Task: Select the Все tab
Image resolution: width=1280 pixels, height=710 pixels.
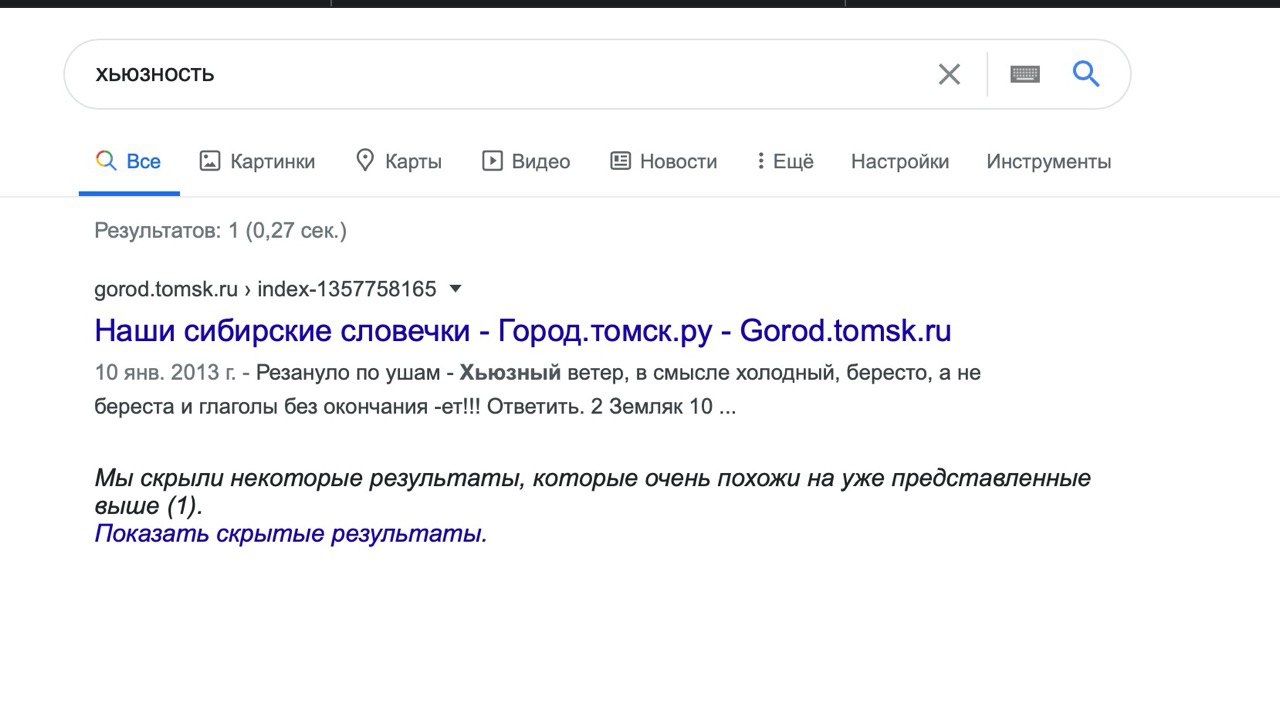Action: coord(128,161)
